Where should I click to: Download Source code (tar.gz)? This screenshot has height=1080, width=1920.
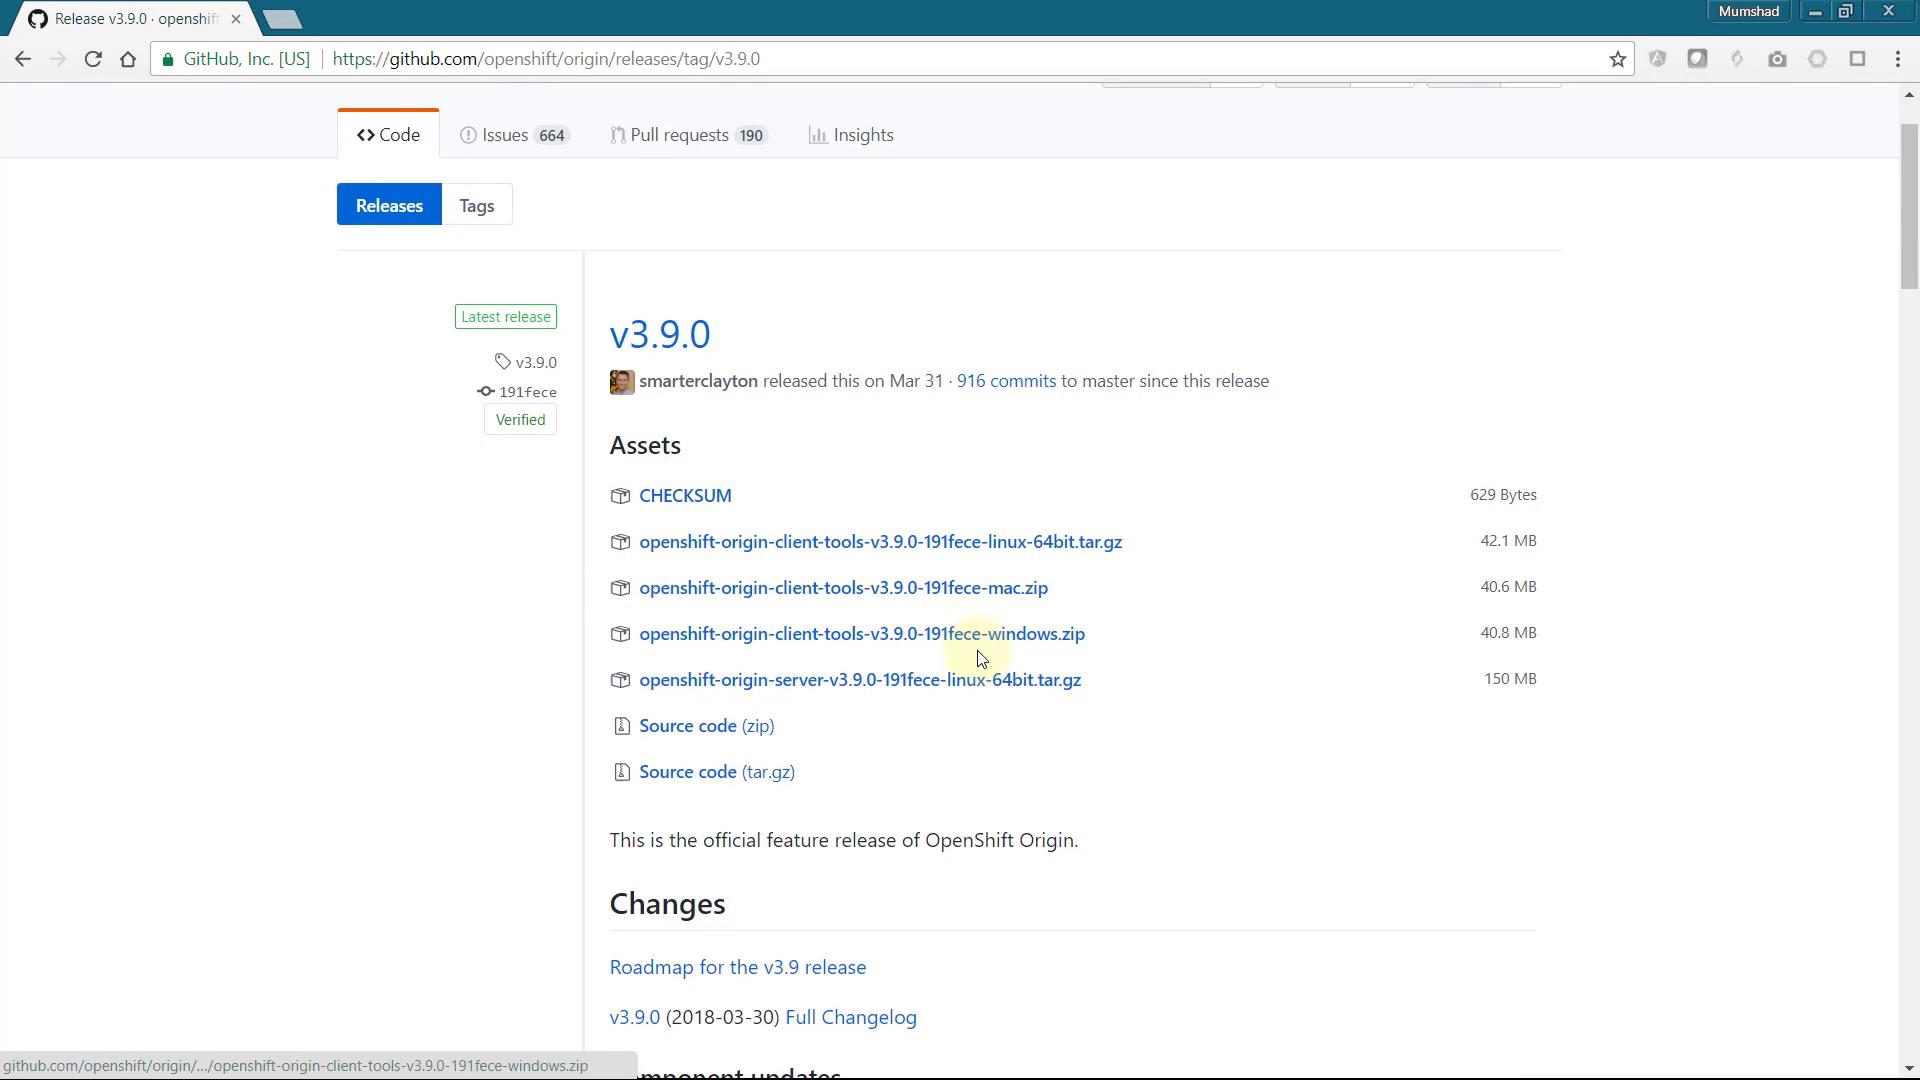717,772
